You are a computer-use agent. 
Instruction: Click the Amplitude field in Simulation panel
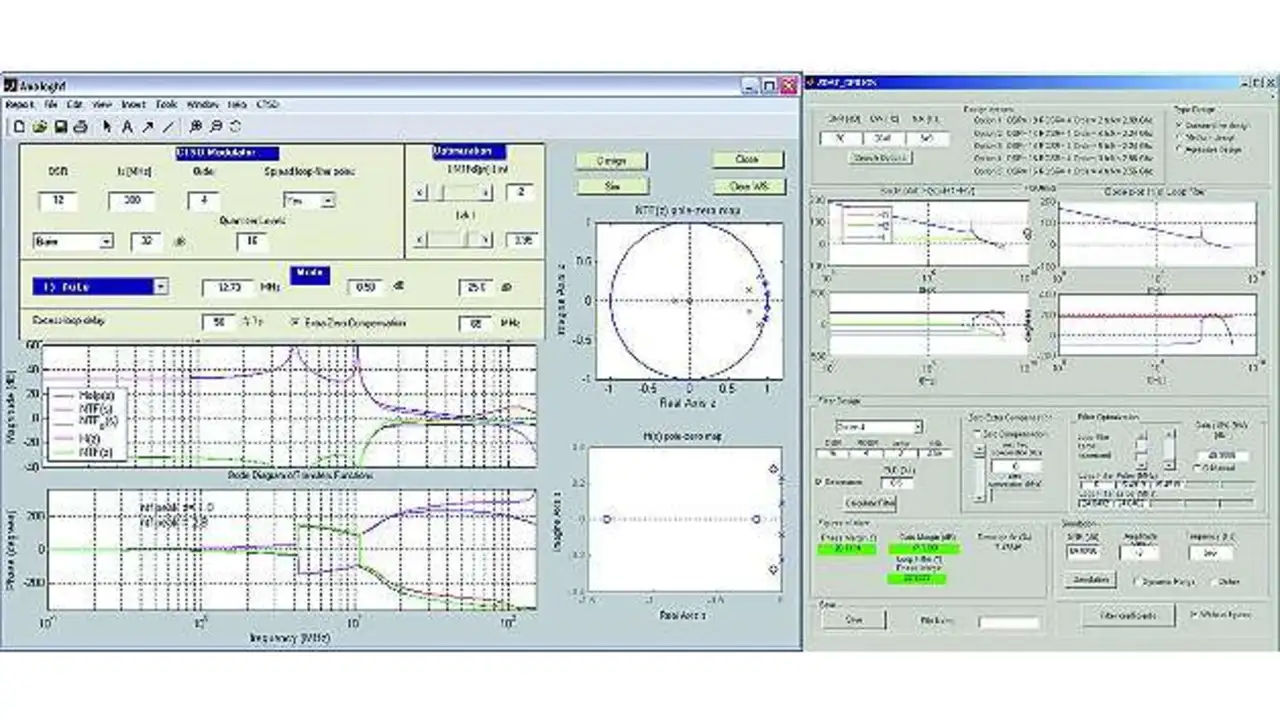pos(1138,553)
